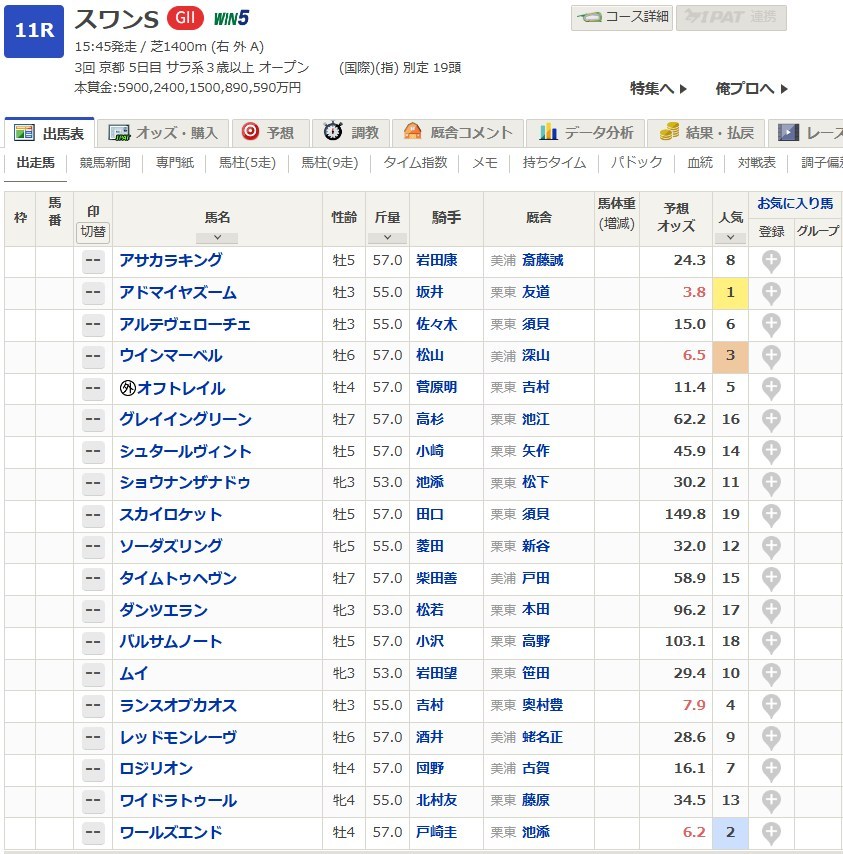Open the 予想 tab with target icon
The height and width of the screenshot is (854, 843).
269,132
